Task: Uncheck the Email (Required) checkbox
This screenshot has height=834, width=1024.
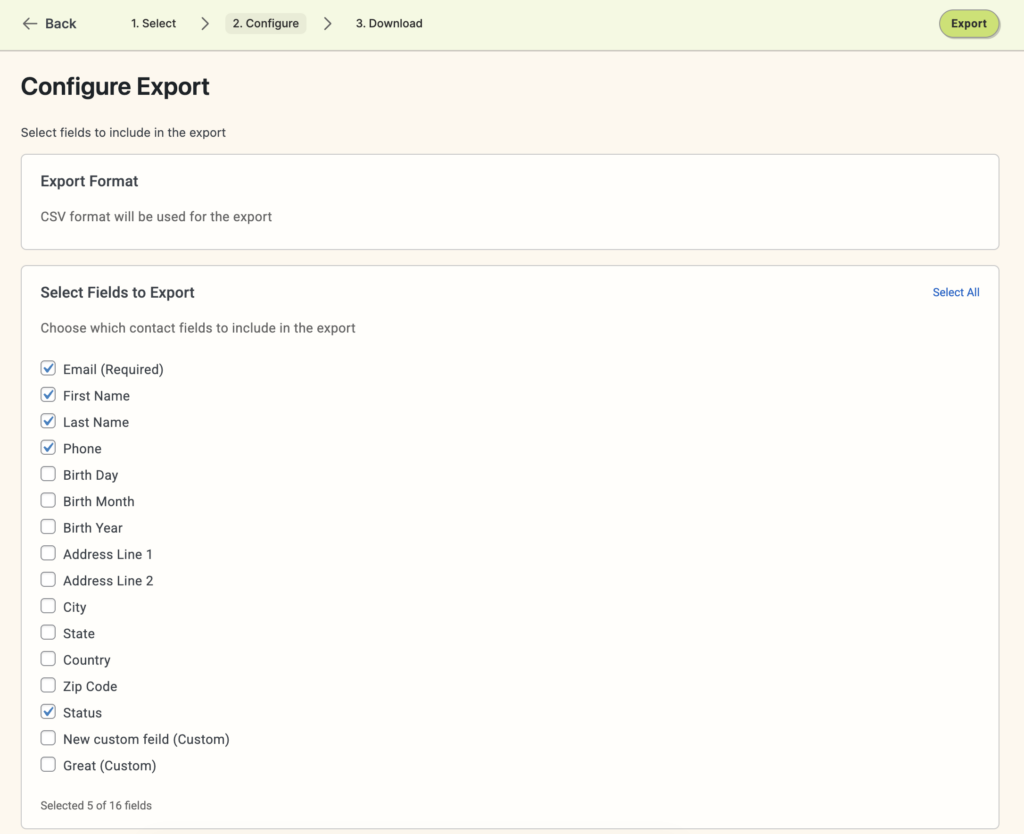Action: pos(48,368)
